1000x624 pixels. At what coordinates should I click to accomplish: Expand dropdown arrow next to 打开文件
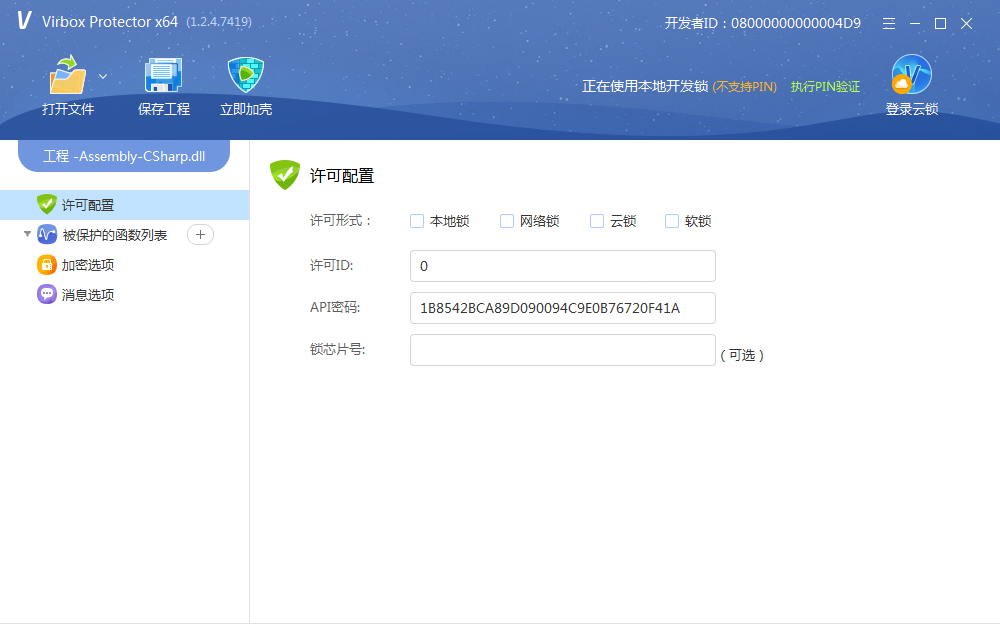tap(103, 77)
